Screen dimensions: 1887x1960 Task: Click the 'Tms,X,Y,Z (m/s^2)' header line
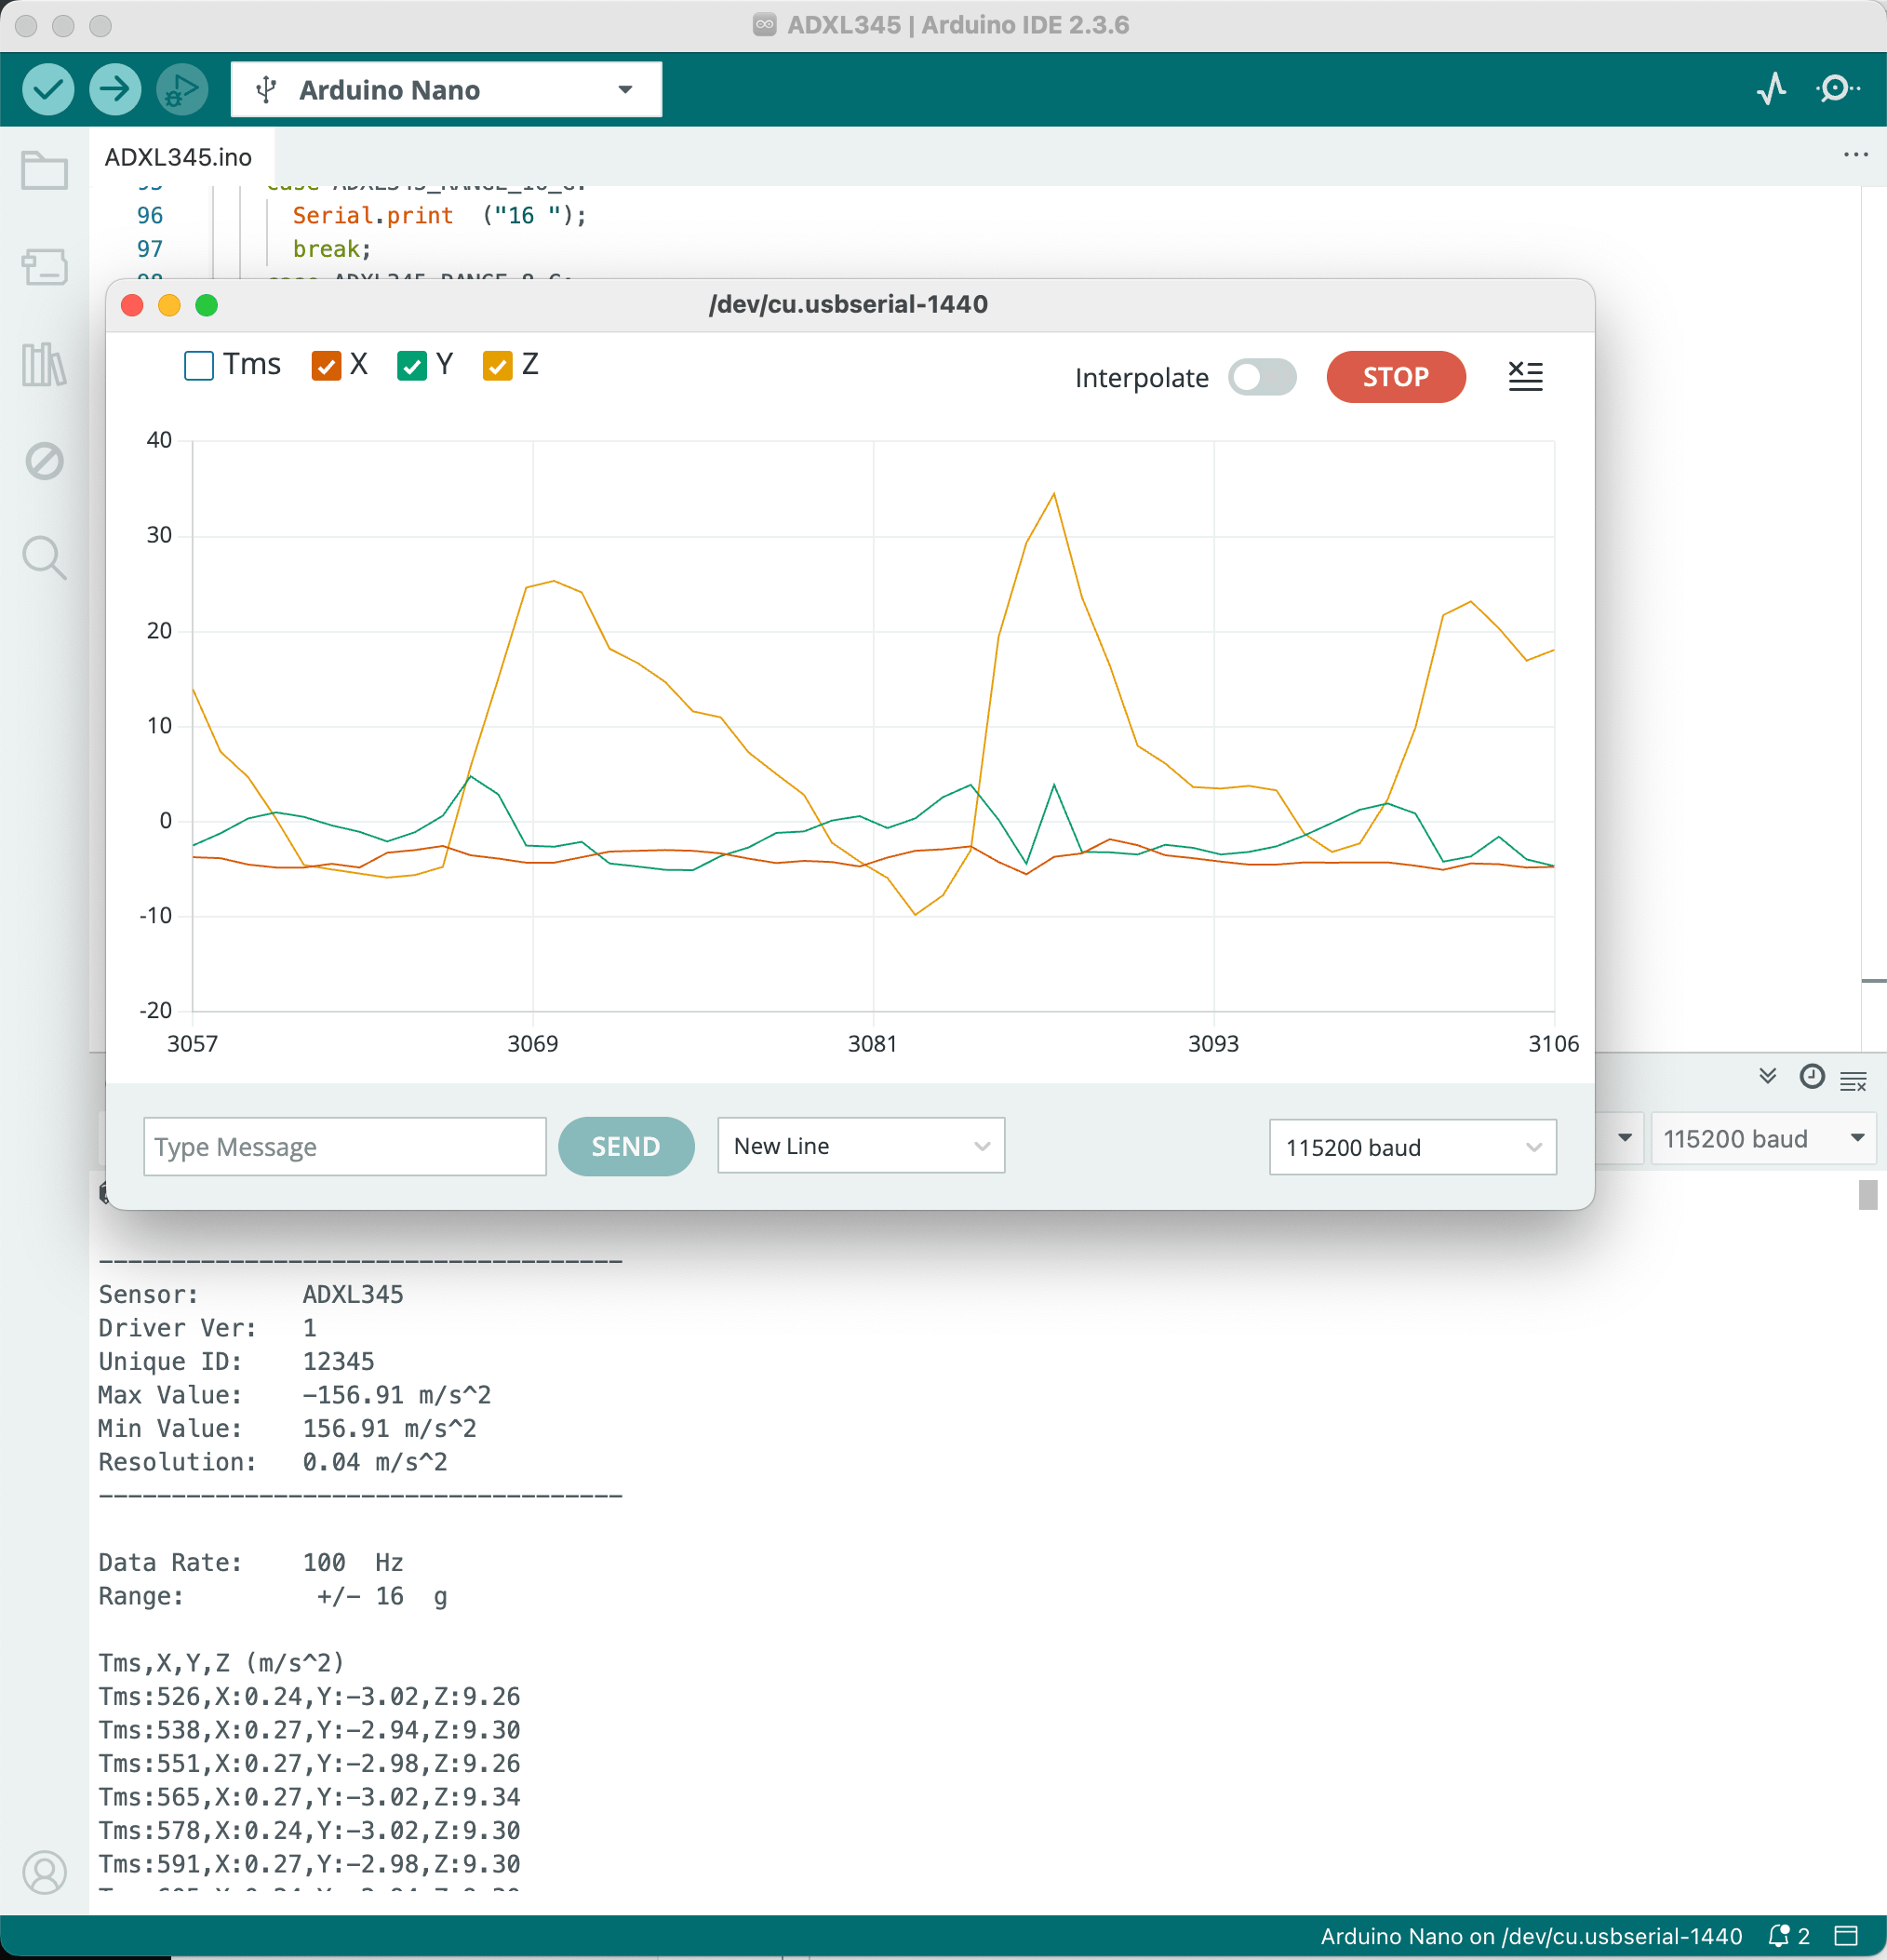[221, 1663]
